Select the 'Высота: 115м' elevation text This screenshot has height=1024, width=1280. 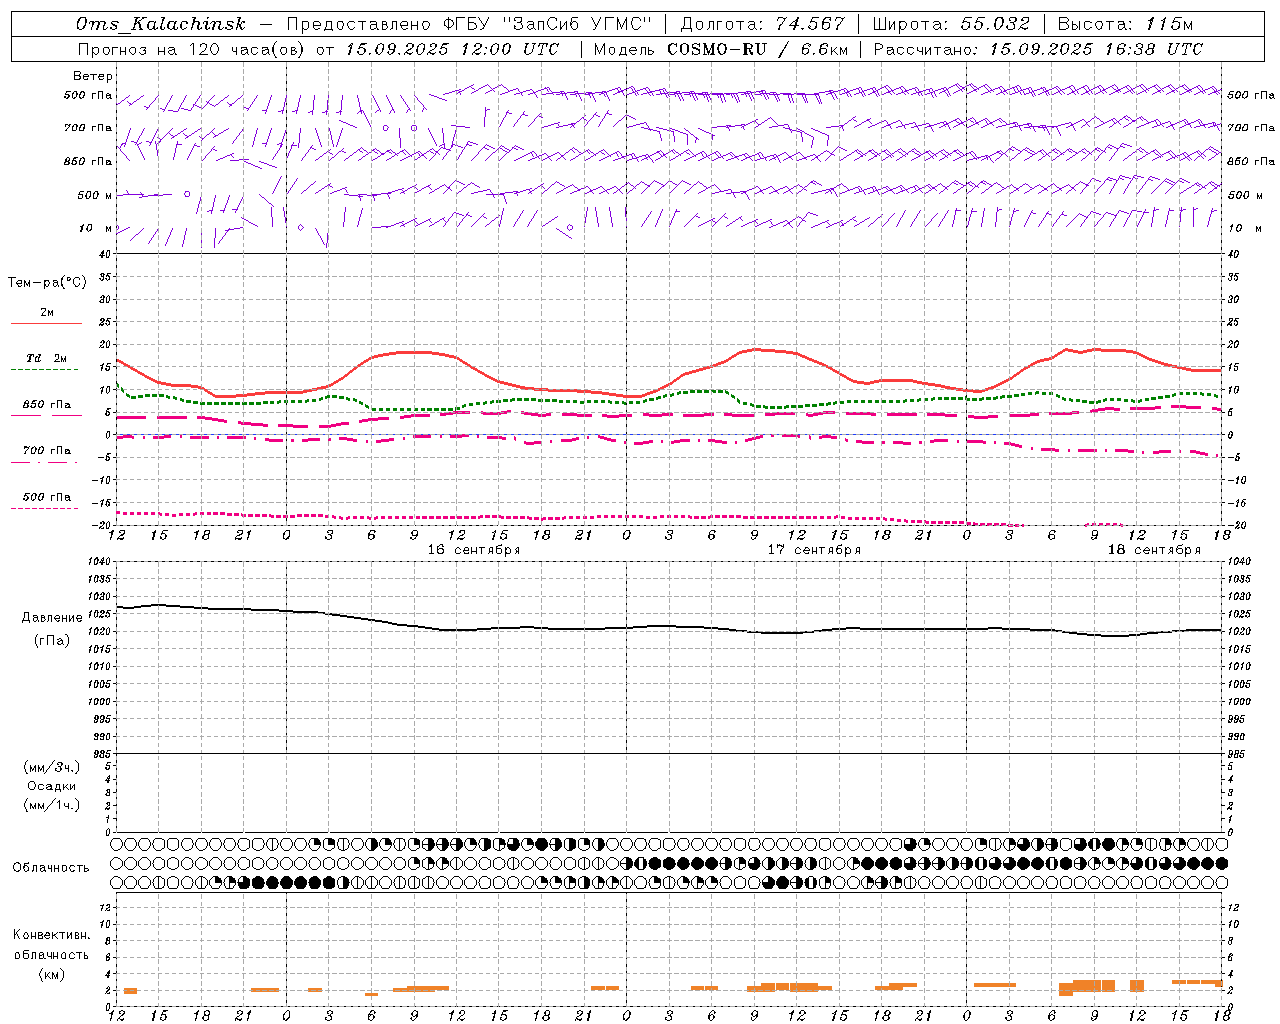[1125, 24]
